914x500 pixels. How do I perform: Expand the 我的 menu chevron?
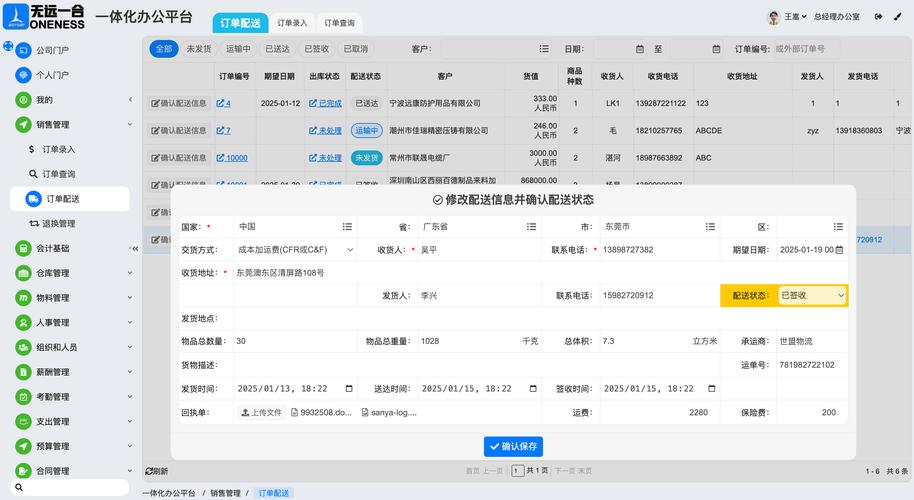point(129,100)
